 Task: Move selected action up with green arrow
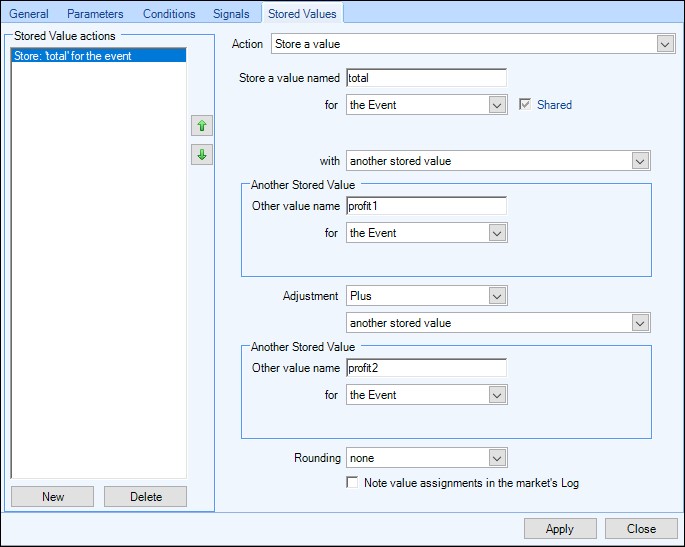(202, 126)
